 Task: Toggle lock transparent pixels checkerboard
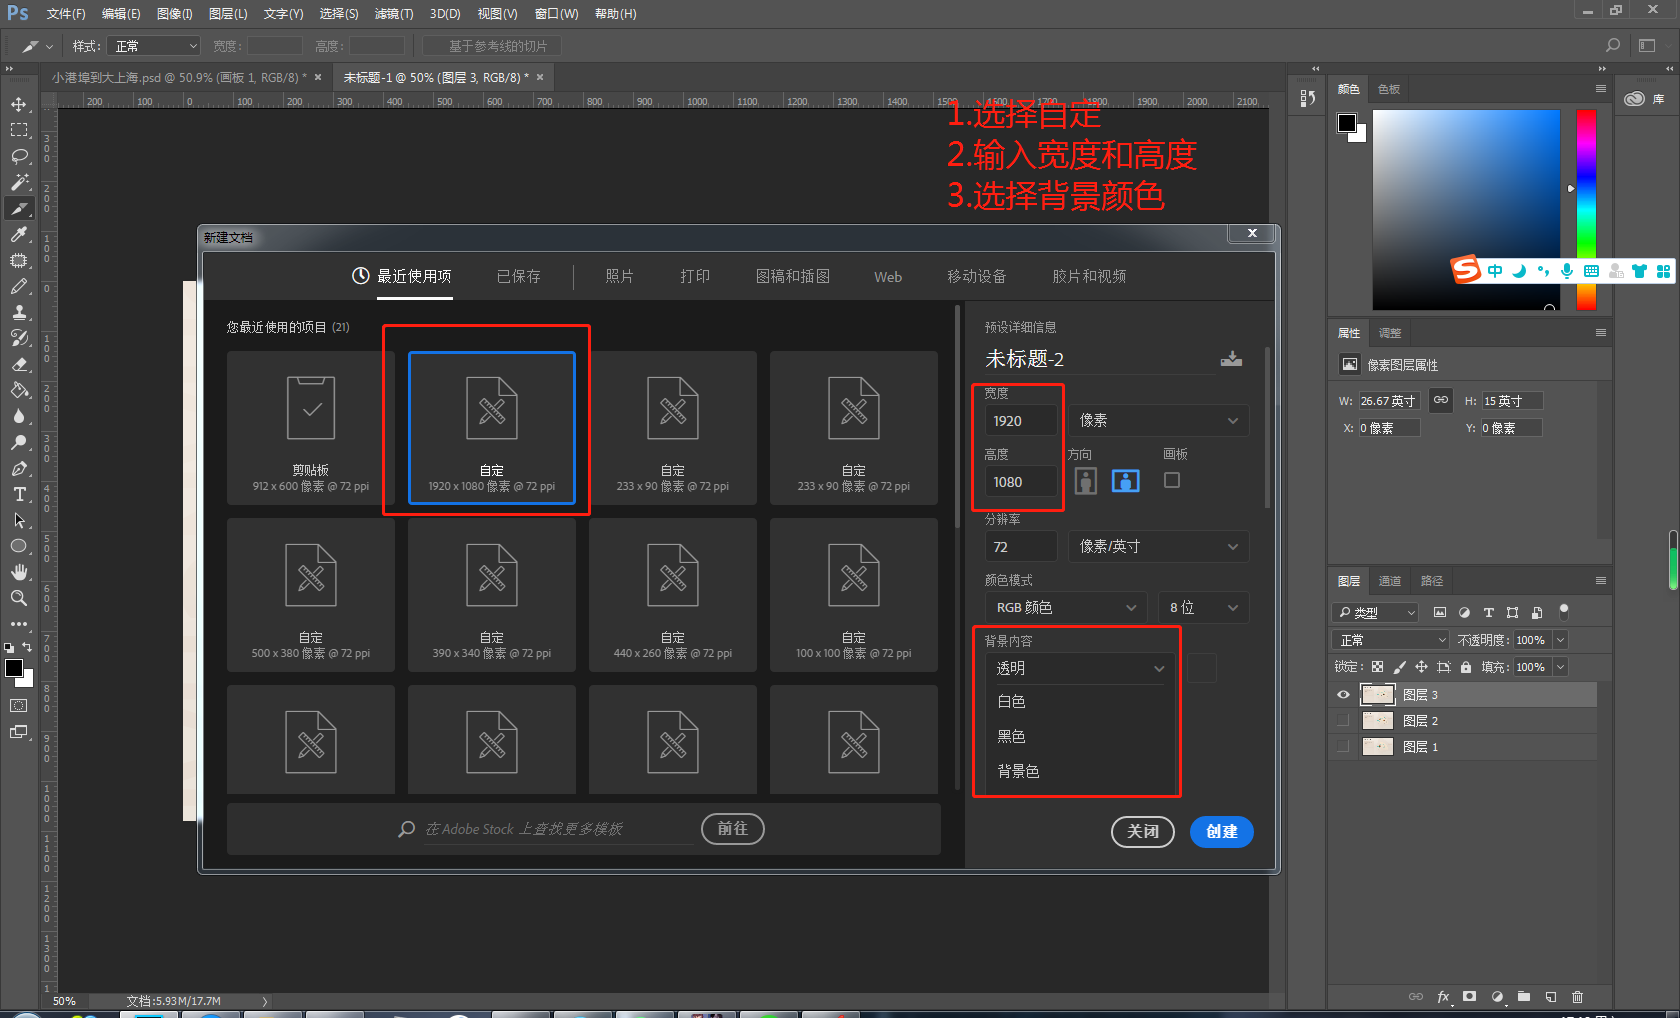(x=1378, y=667)
